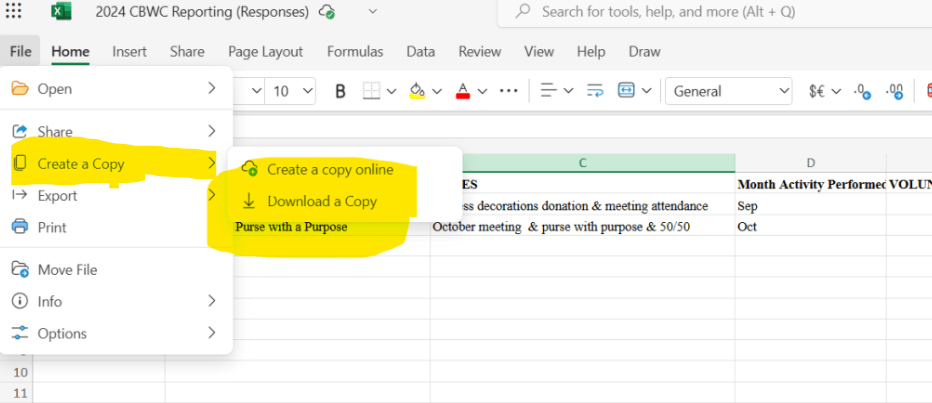Click the Borders icon in ribbon
Image resolution: width=932 pixels, height=403 pixels.
pyautogui.click(x=371, y=91)
